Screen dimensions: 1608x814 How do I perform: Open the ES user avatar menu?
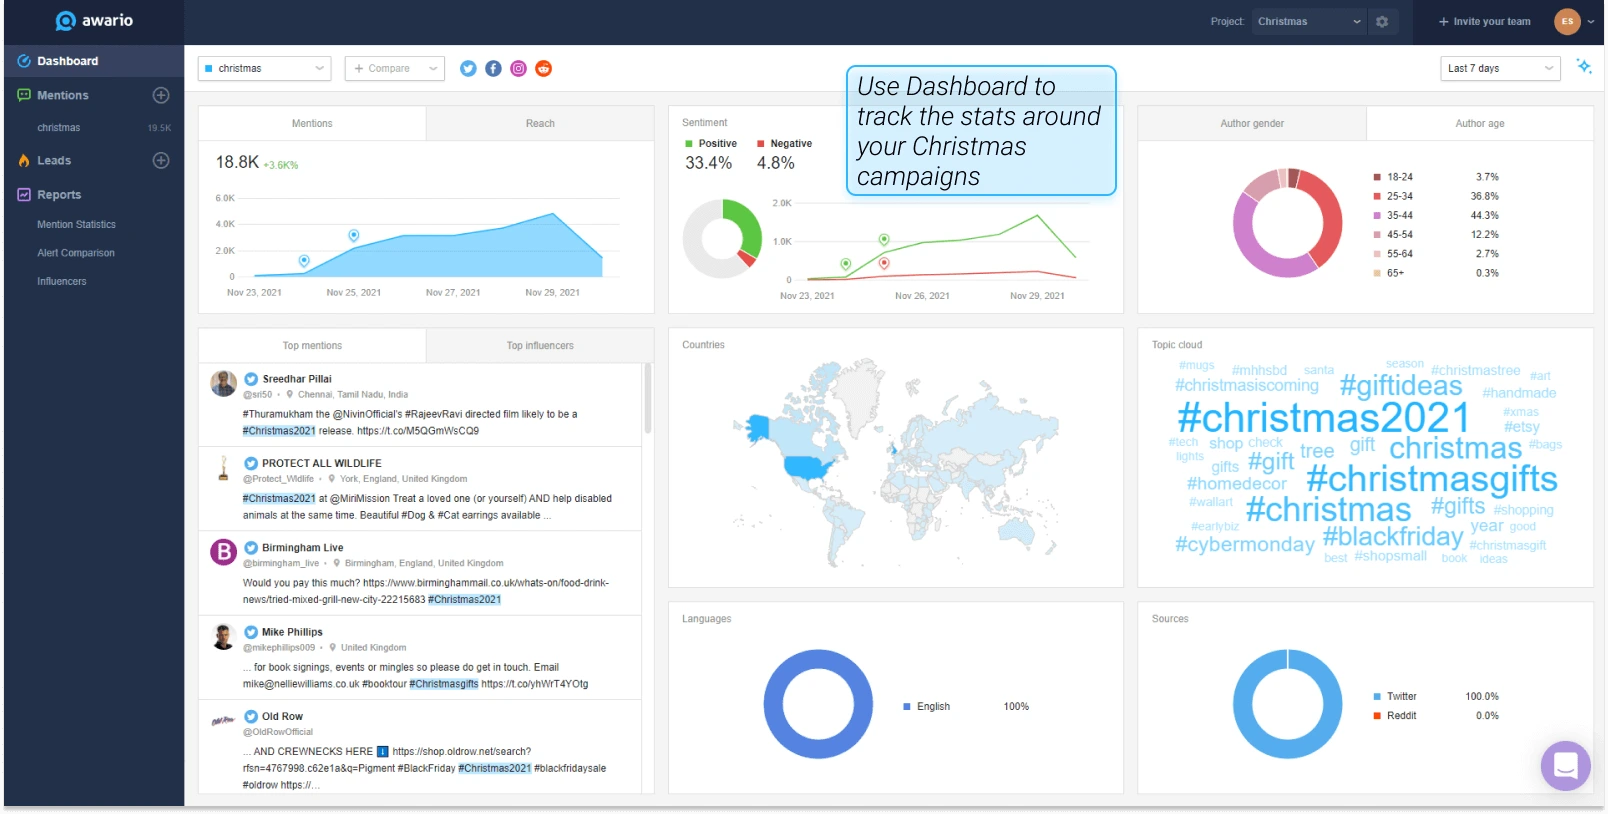(1567, 21)
